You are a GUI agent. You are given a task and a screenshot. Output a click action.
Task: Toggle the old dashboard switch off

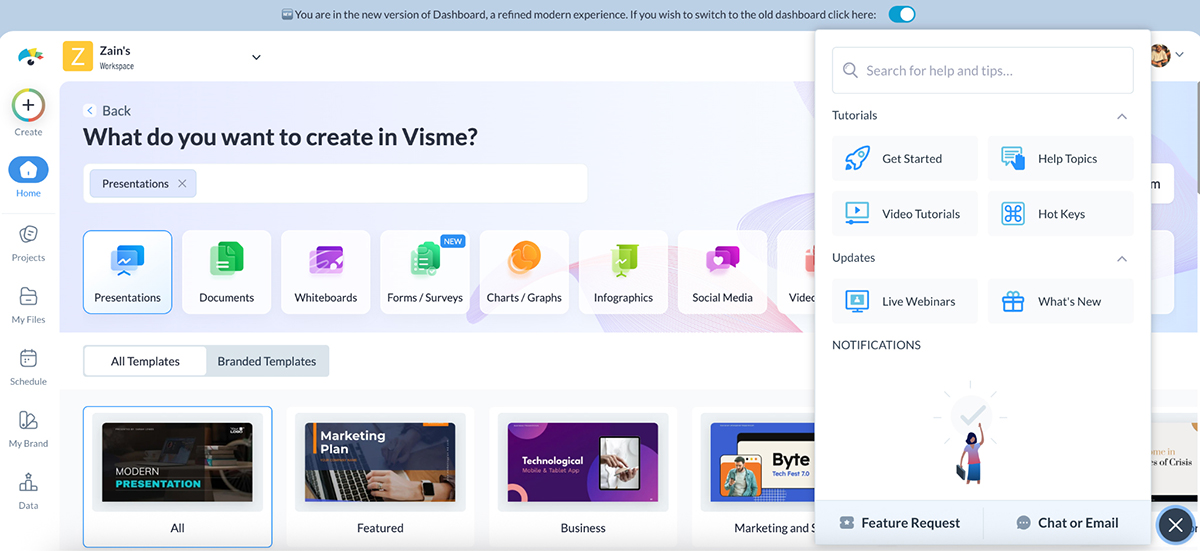click(901, 15)
